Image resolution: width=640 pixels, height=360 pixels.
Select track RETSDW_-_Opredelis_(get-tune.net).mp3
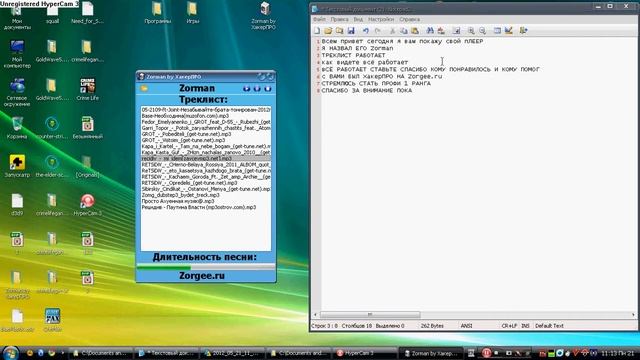click(x=206, y=183)
